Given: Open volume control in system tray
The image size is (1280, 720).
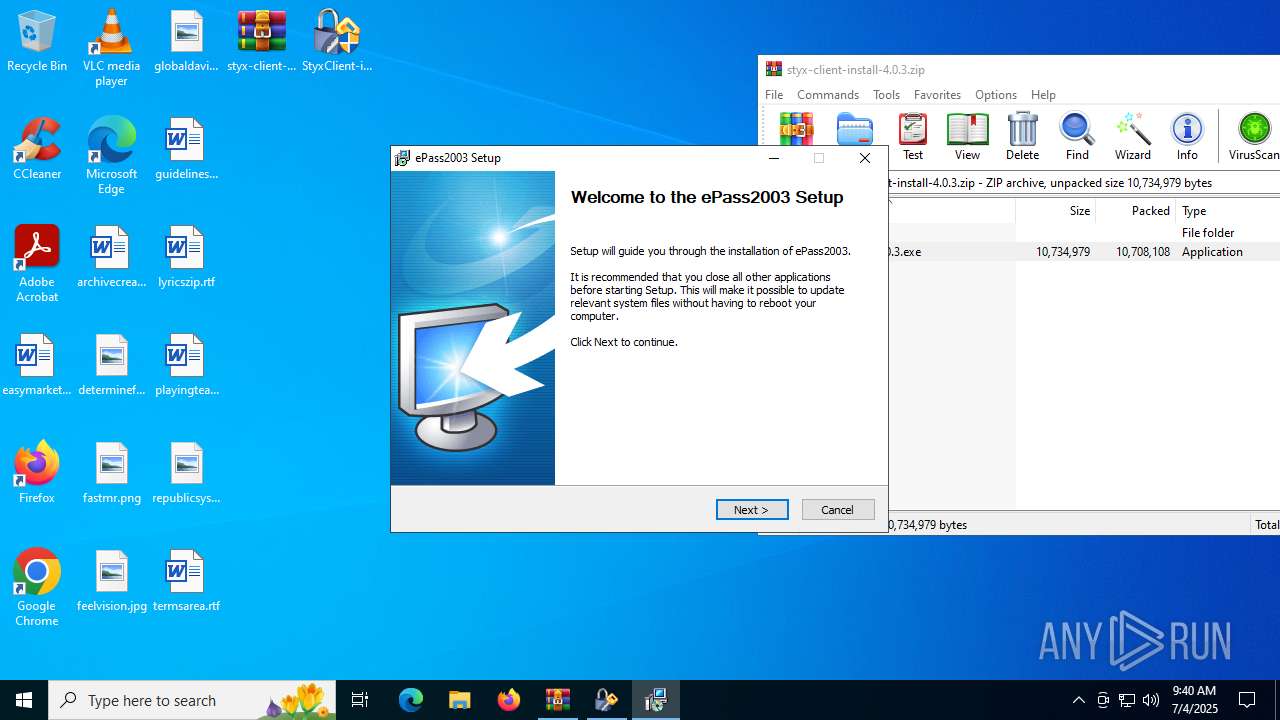Looking at the screenshot, I should (x=1151, y=700).
